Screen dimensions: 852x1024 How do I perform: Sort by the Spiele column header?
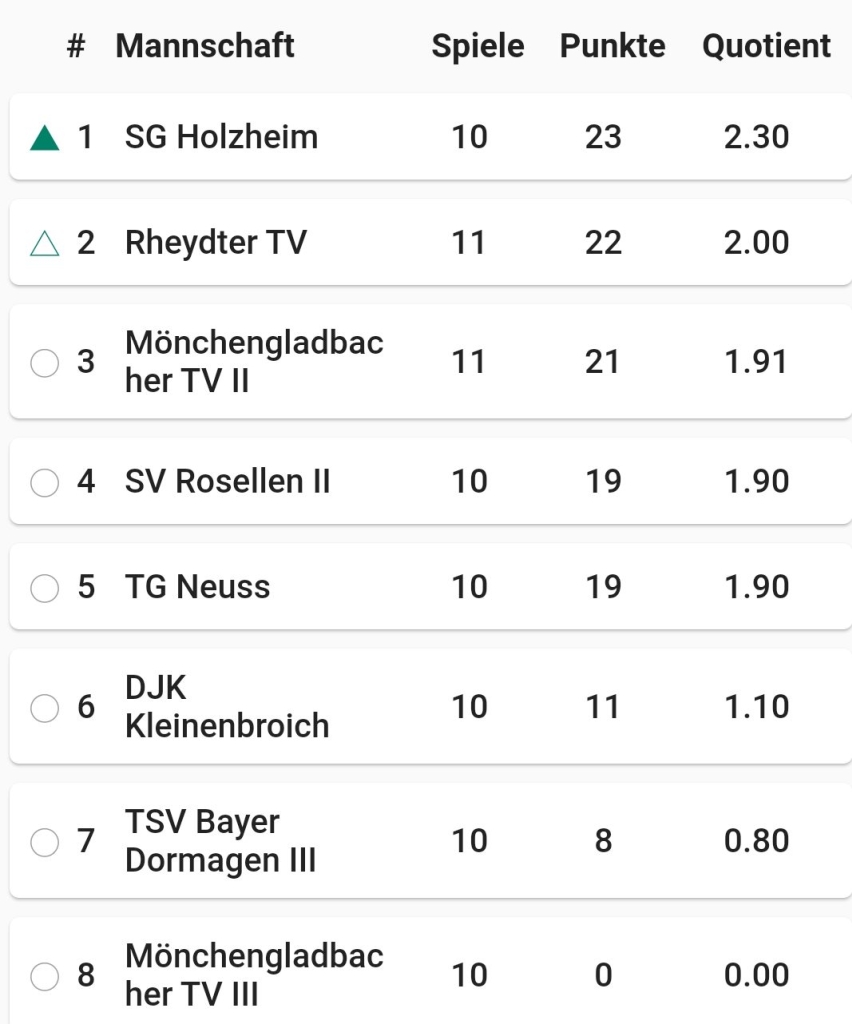pyautogui.click(x=478, y=46)
